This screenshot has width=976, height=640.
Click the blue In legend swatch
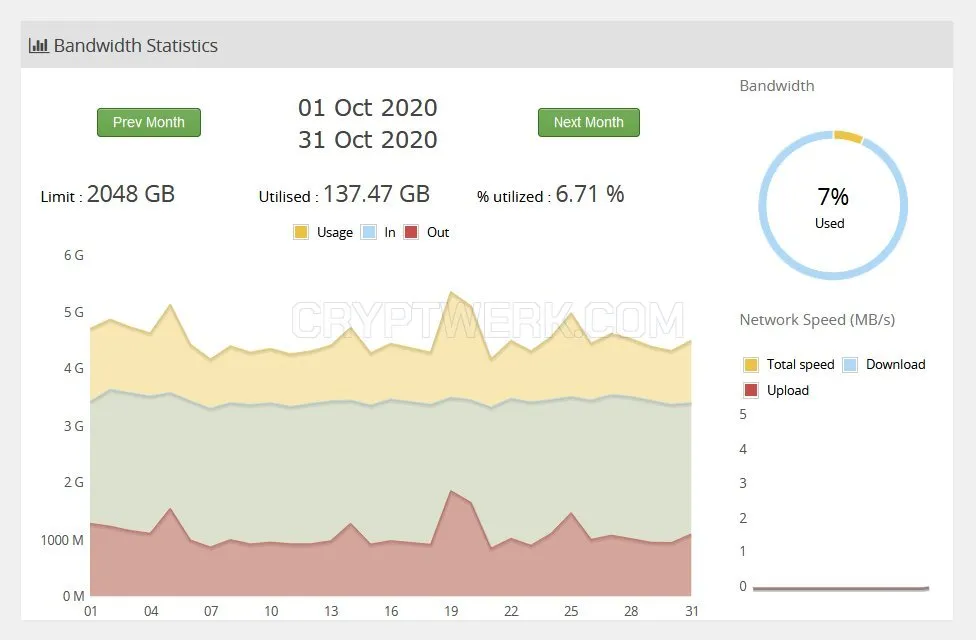pyautogui.click(x=368, y=232)
